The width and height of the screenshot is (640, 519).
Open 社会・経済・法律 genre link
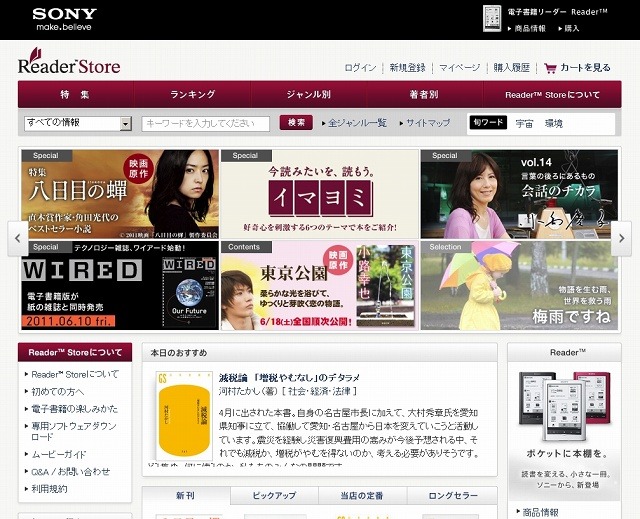pyautogui.click(x=320, y=391)
